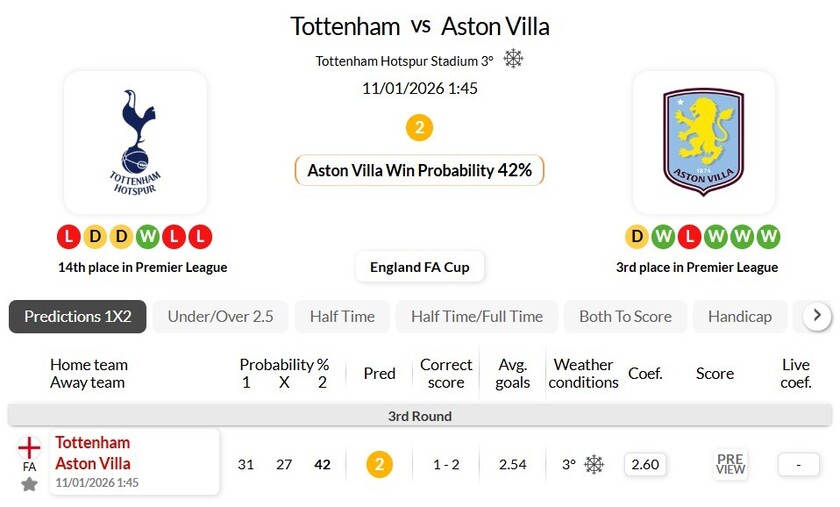Screen dimensions: 840x507
Task: Select the Predictions 1X2 tab
Action: [x=78, y=316]
